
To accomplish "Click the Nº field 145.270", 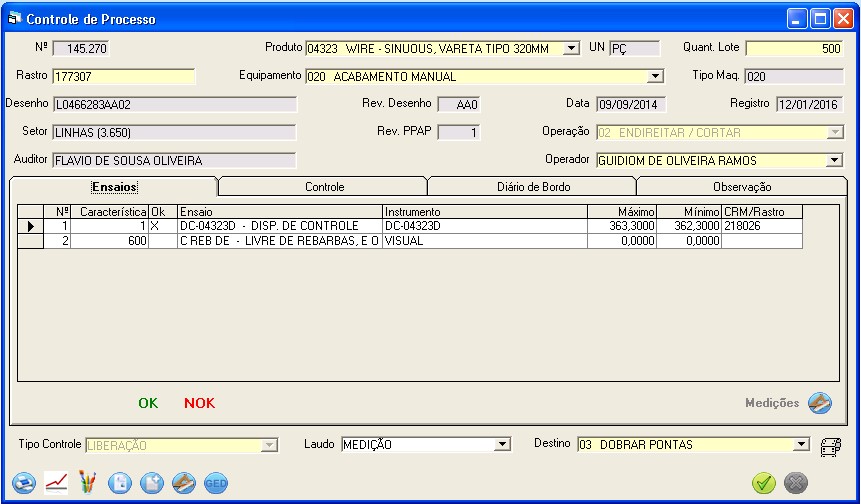I will [81, 48].
